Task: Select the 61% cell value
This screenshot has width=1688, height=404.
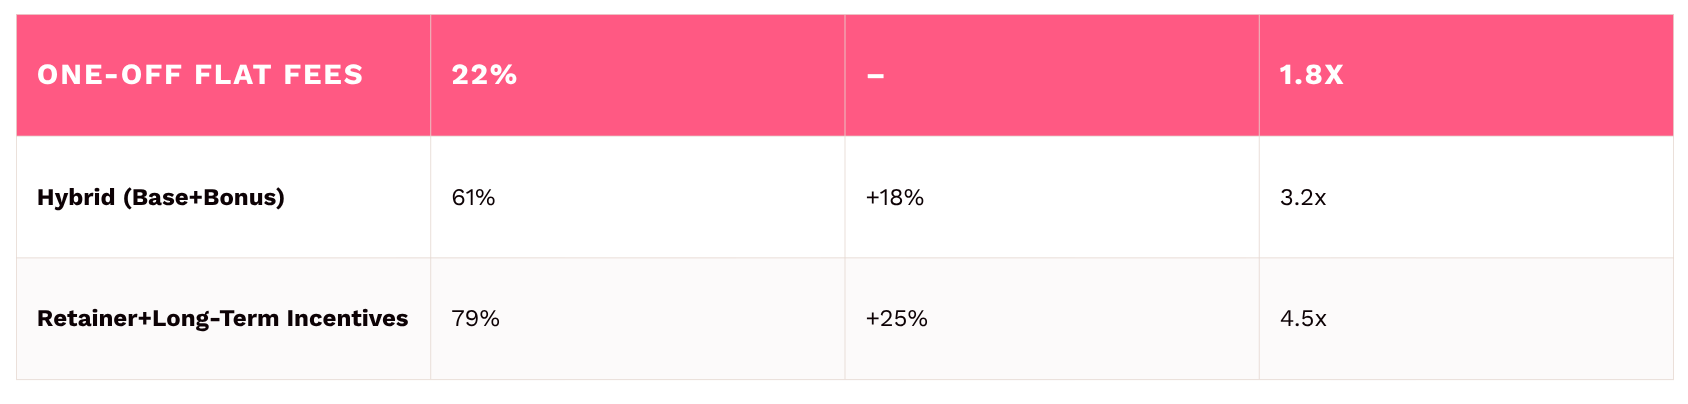Action: (473, 197)
